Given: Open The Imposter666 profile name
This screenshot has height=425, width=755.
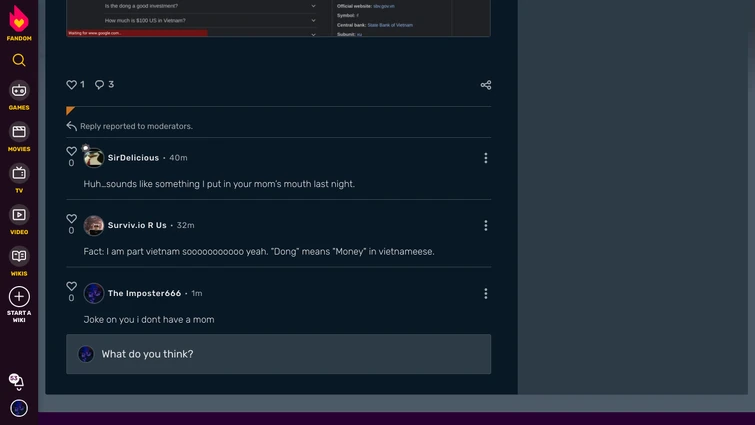Looking at the screenshot, I should 144,293.
